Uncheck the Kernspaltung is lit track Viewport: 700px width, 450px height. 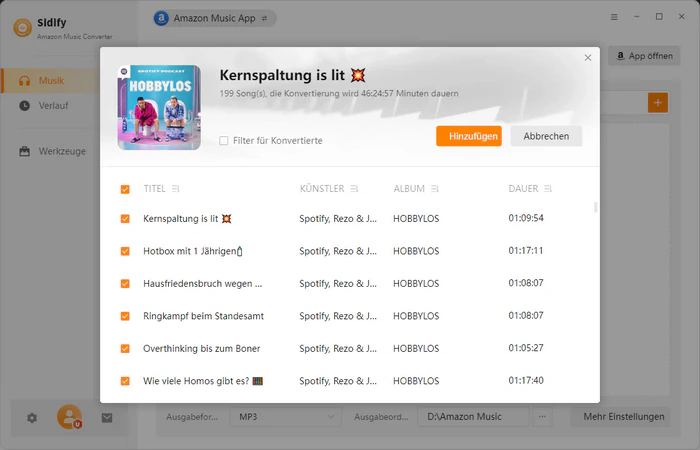[125, 219]
